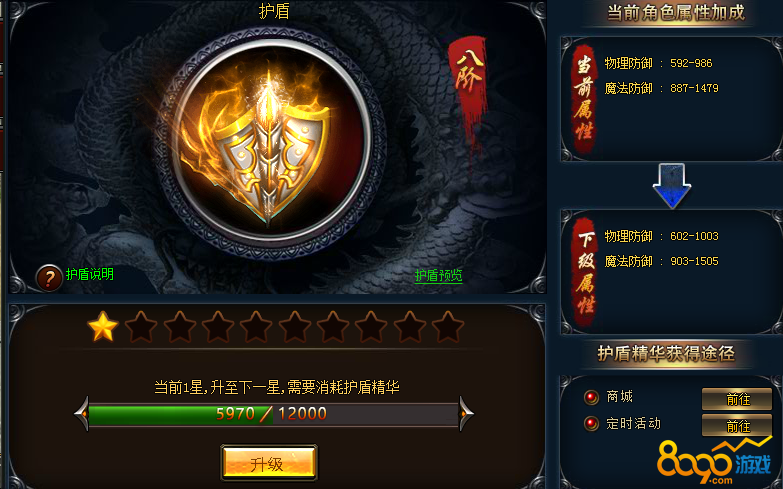Click 前往 button for 商城
Image resolution: width=783 pixels, height=489 pixels.
pos(737,399)
